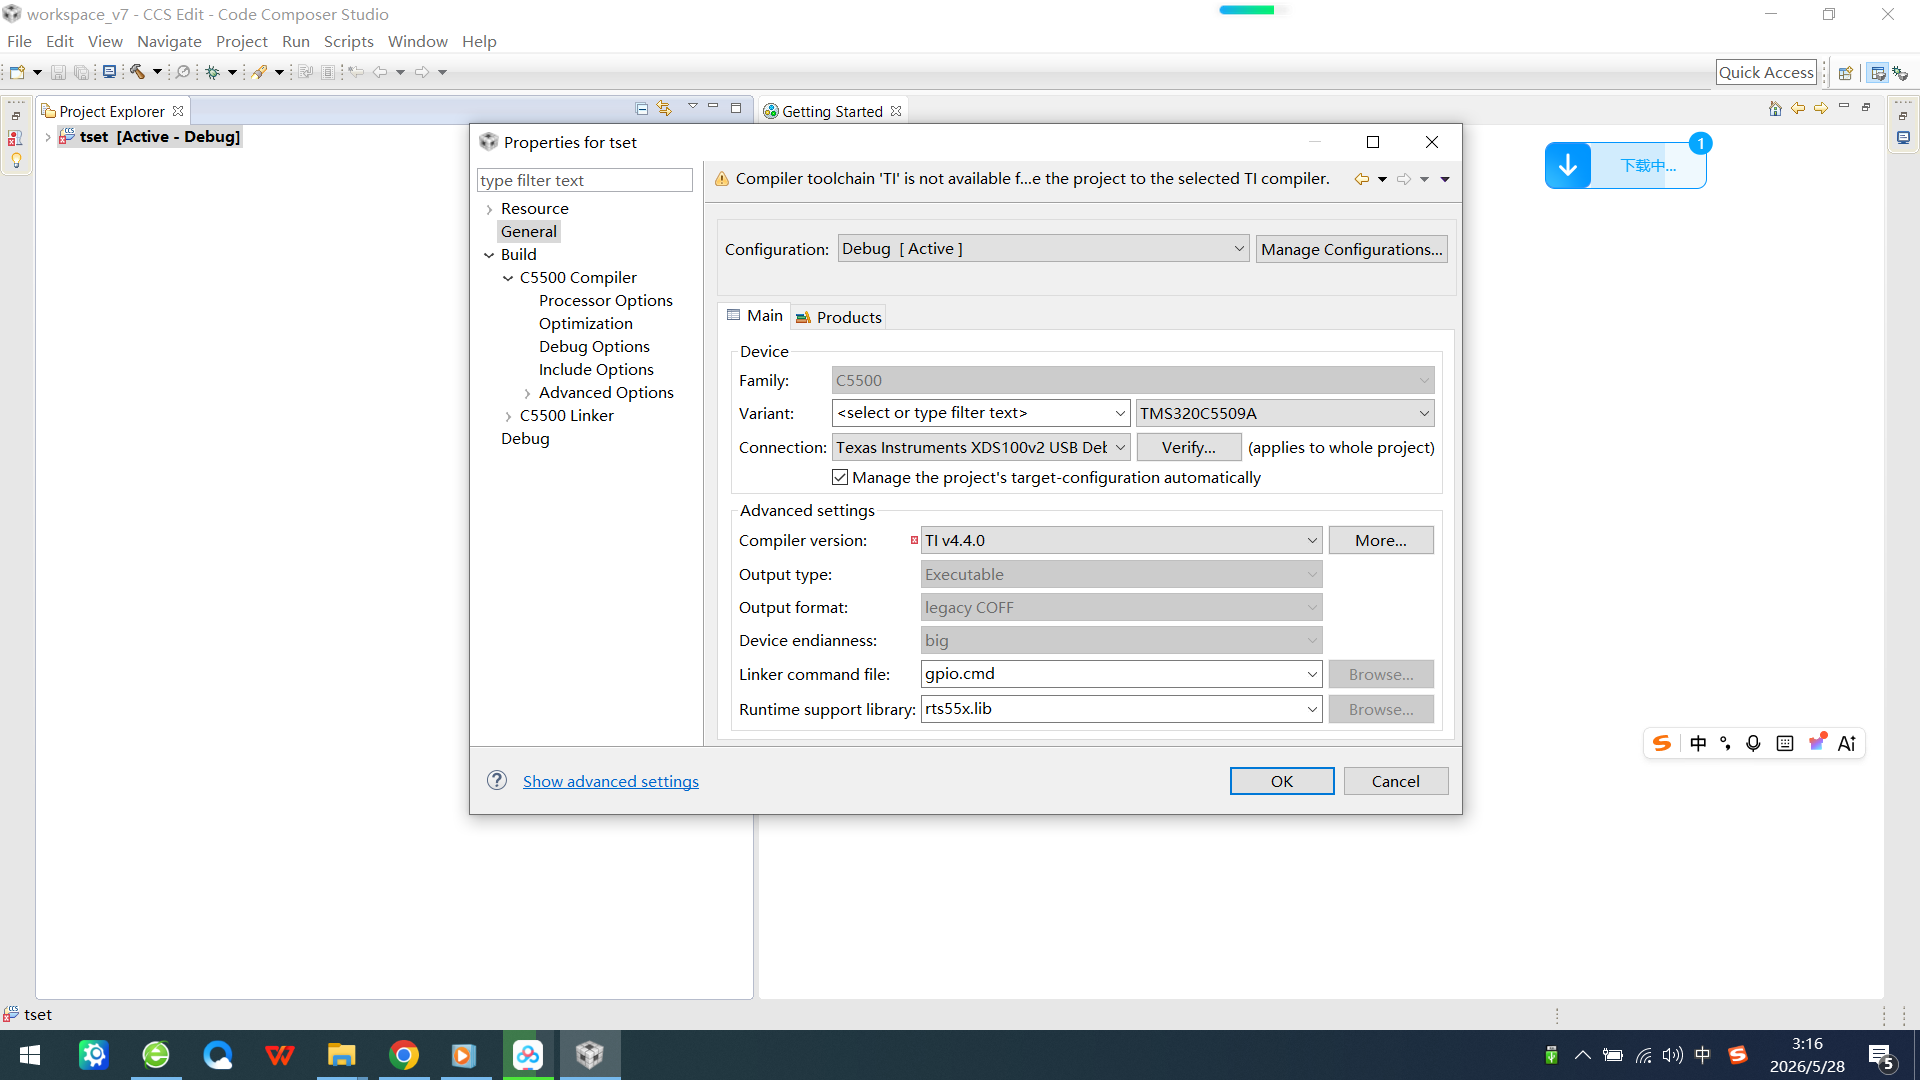Expand the Advanced Options tree node
The image size is (1920, 1080).
(x=527, y=393)
